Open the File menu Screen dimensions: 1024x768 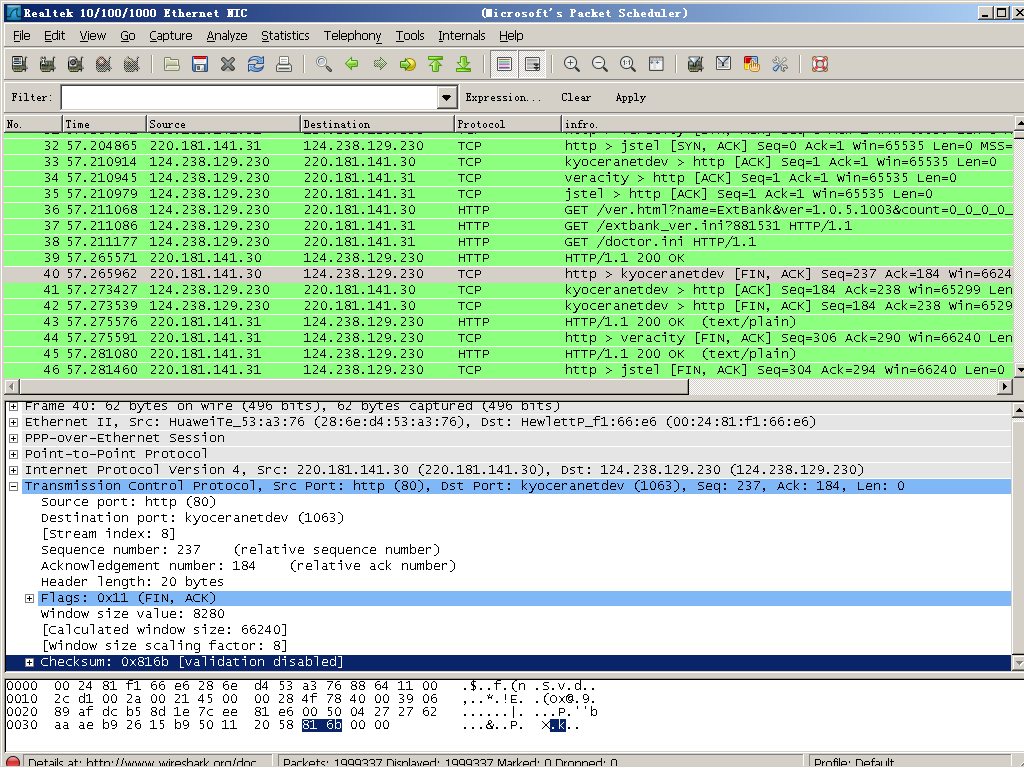click(x=22, y=36)
